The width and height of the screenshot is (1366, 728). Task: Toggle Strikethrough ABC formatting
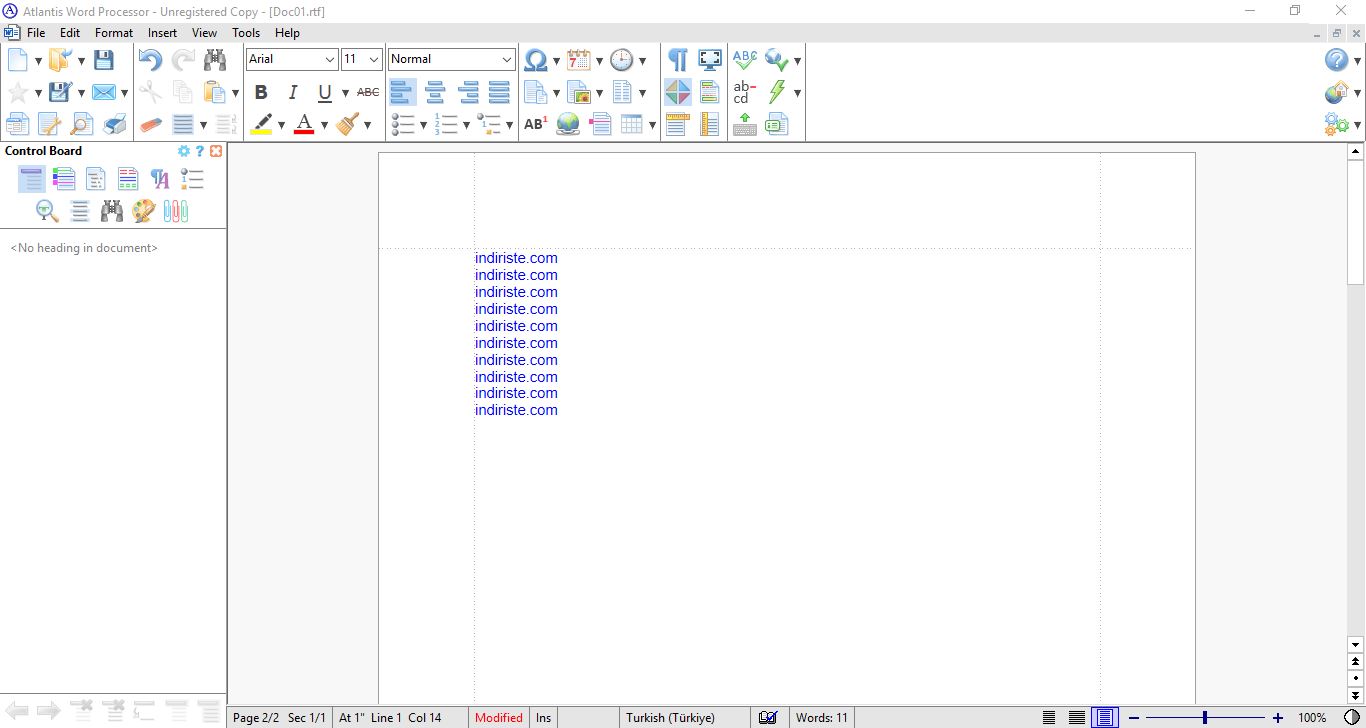pos(368,92)
